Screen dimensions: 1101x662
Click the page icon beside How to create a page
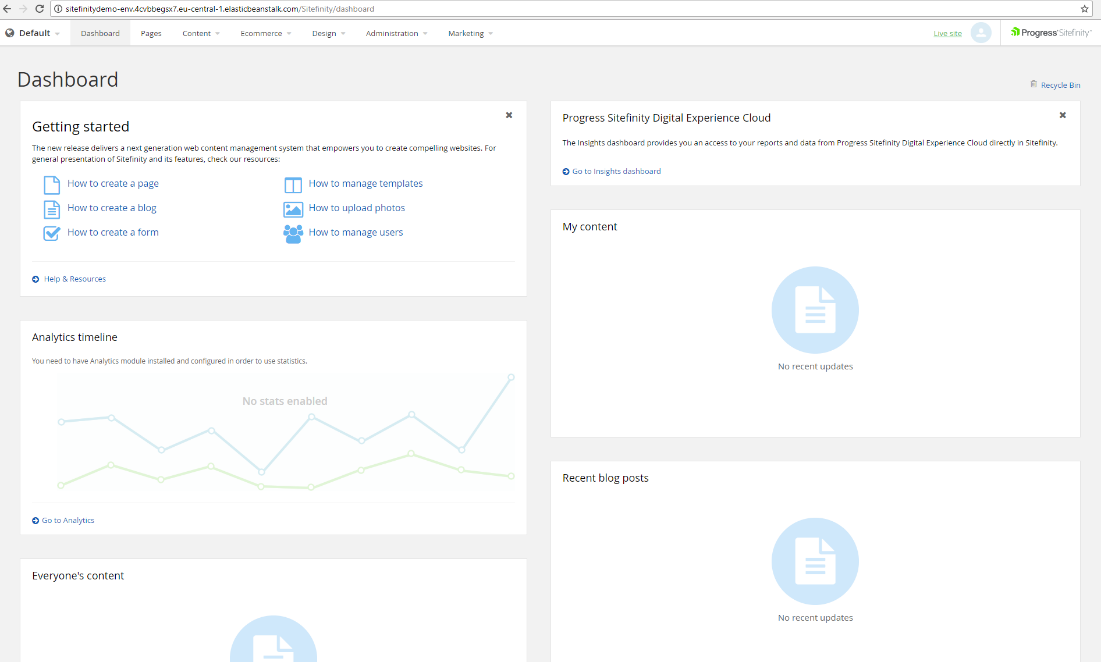coord(51,185)
